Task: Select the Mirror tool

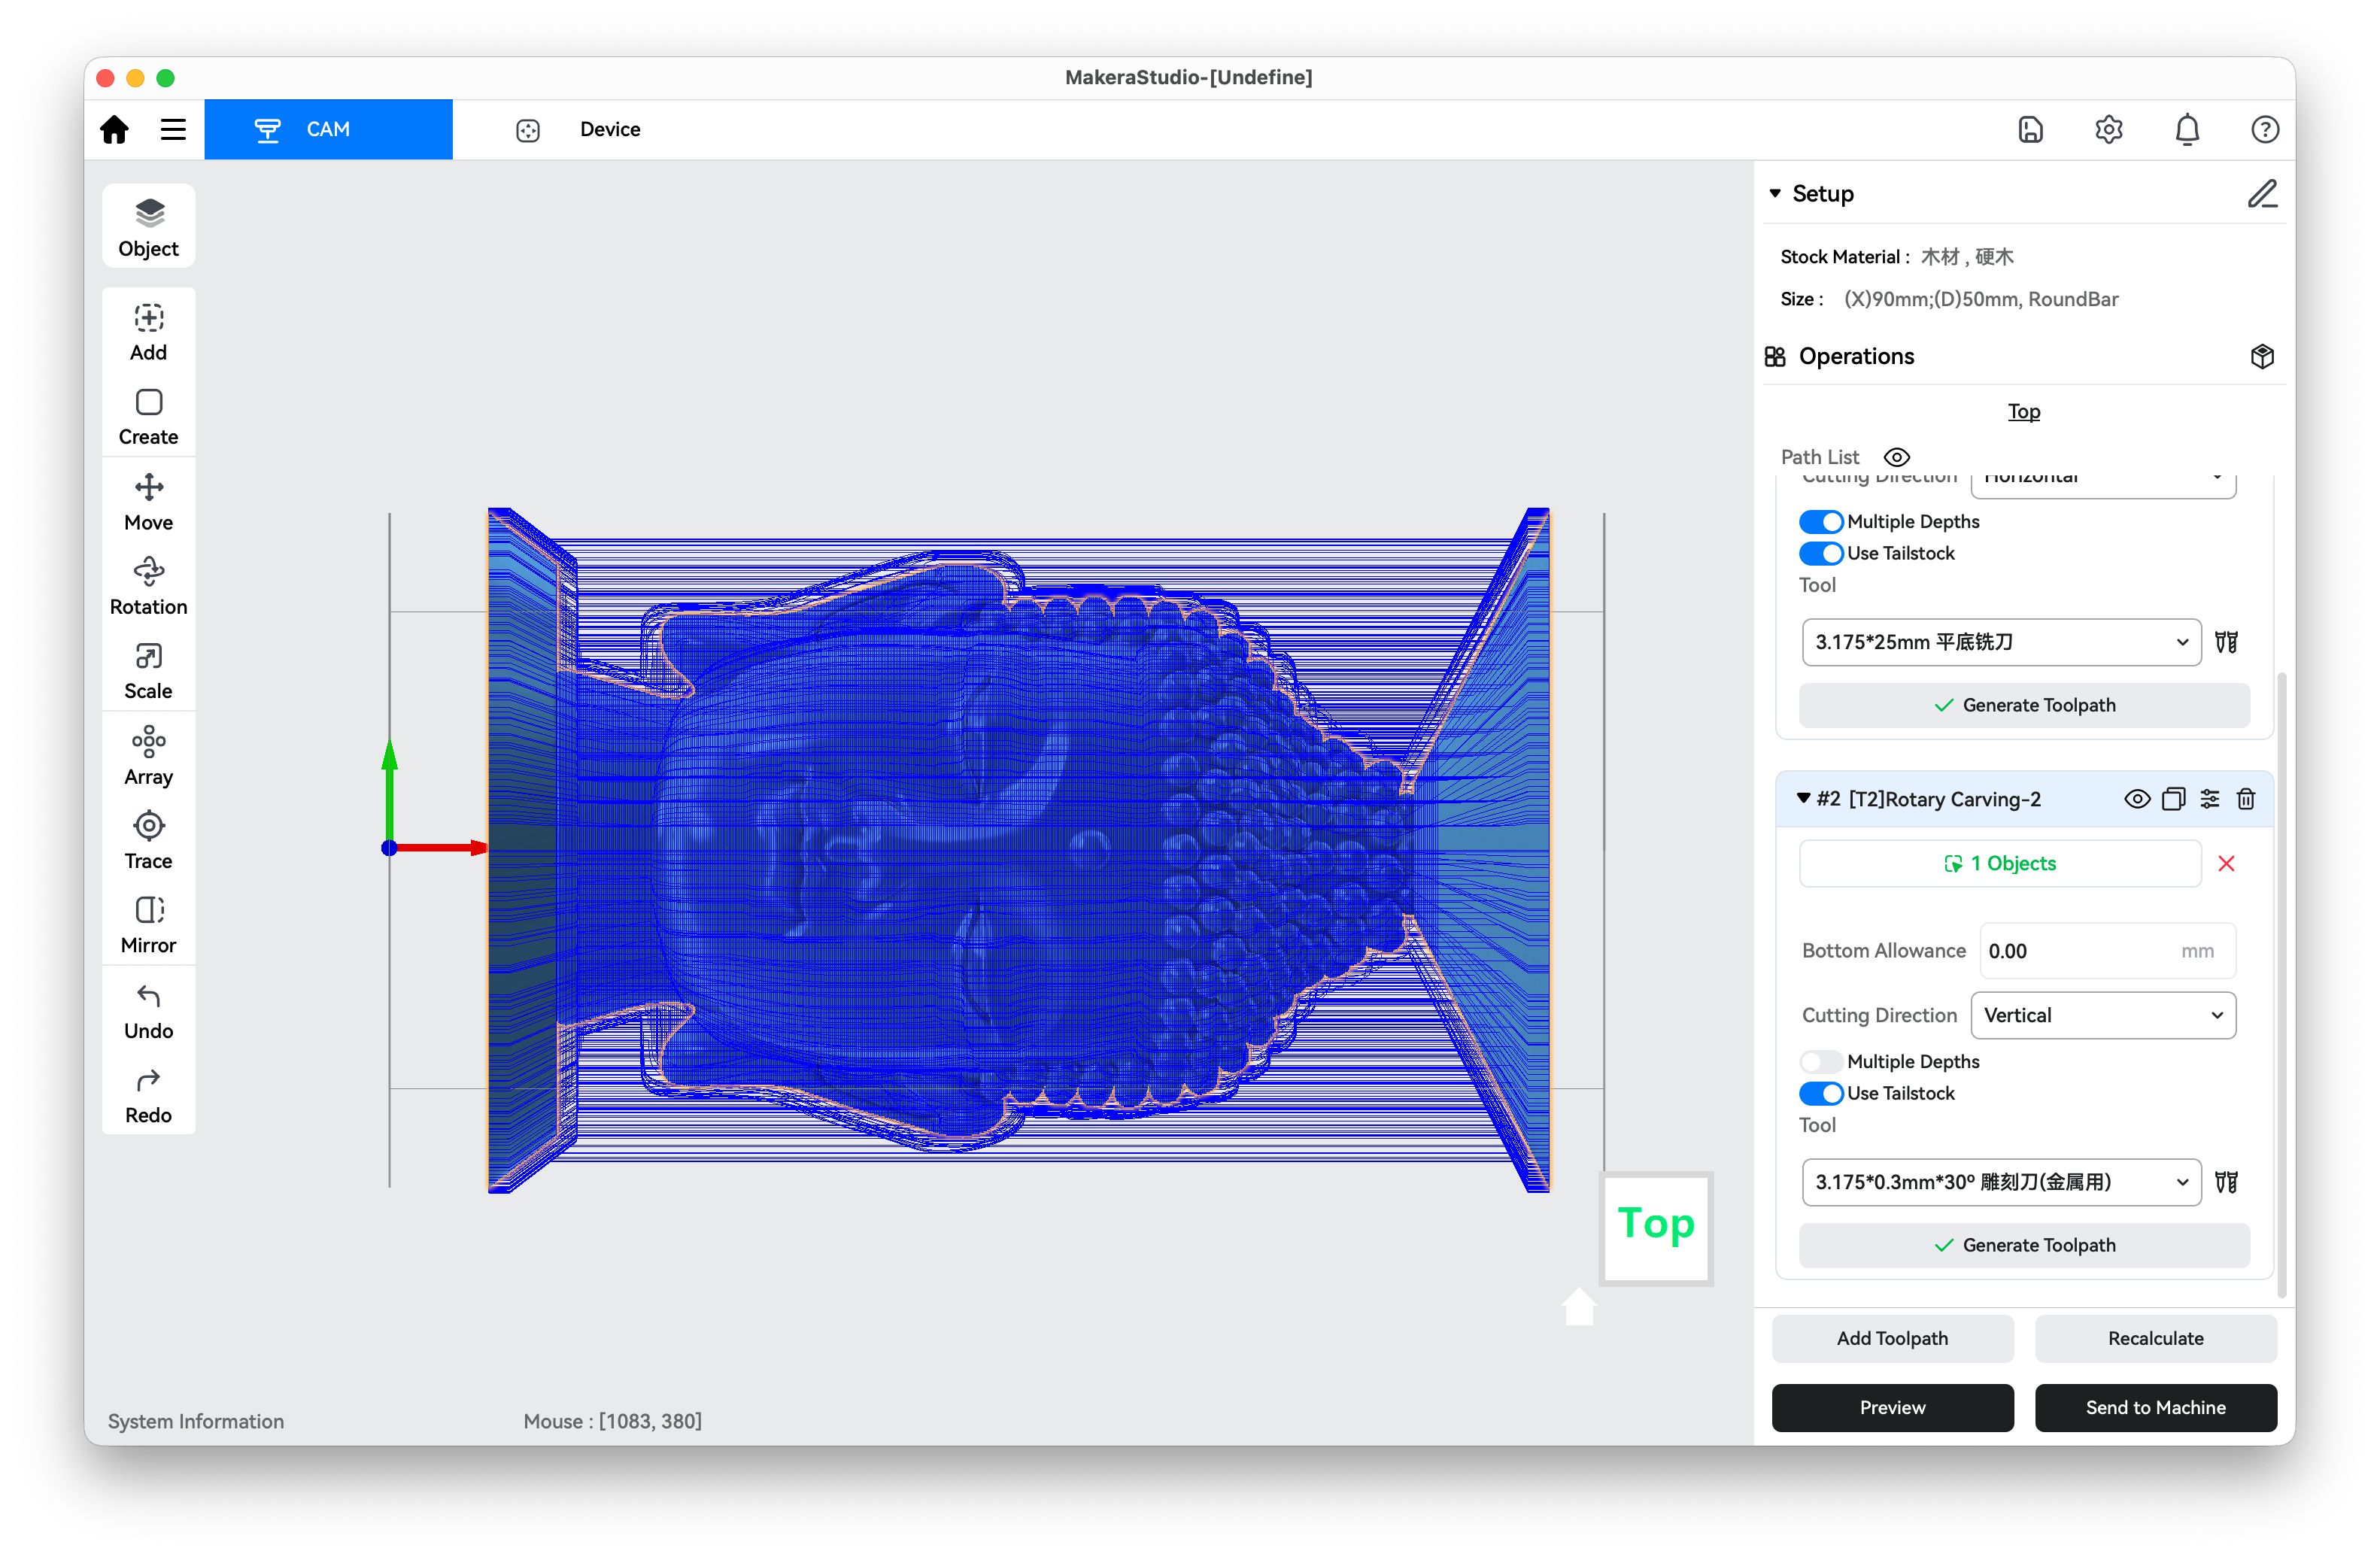Action: tap(149, 925)
